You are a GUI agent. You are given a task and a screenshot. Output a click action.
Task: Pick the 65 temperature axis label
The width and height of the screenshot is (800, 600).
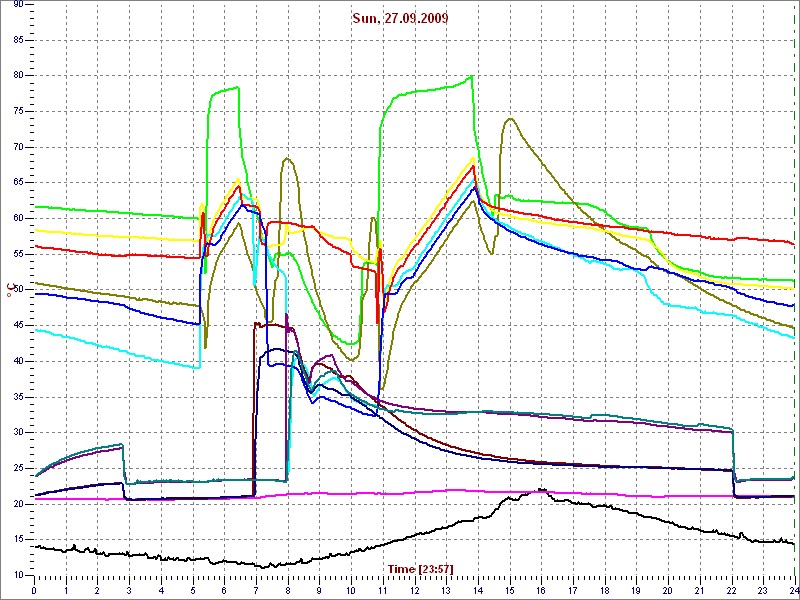(18, 183)
